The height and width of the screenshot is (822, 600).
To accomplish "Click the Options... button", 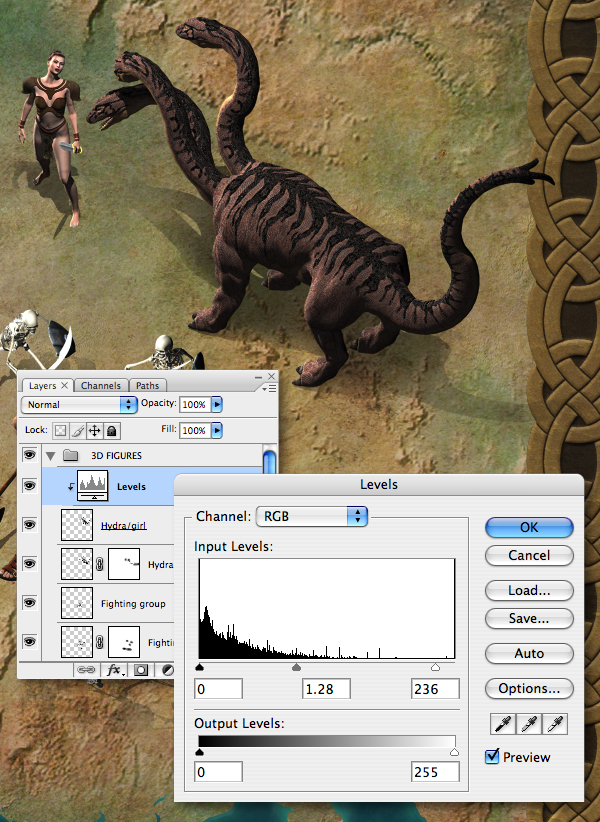I will [x=529, y=688].
